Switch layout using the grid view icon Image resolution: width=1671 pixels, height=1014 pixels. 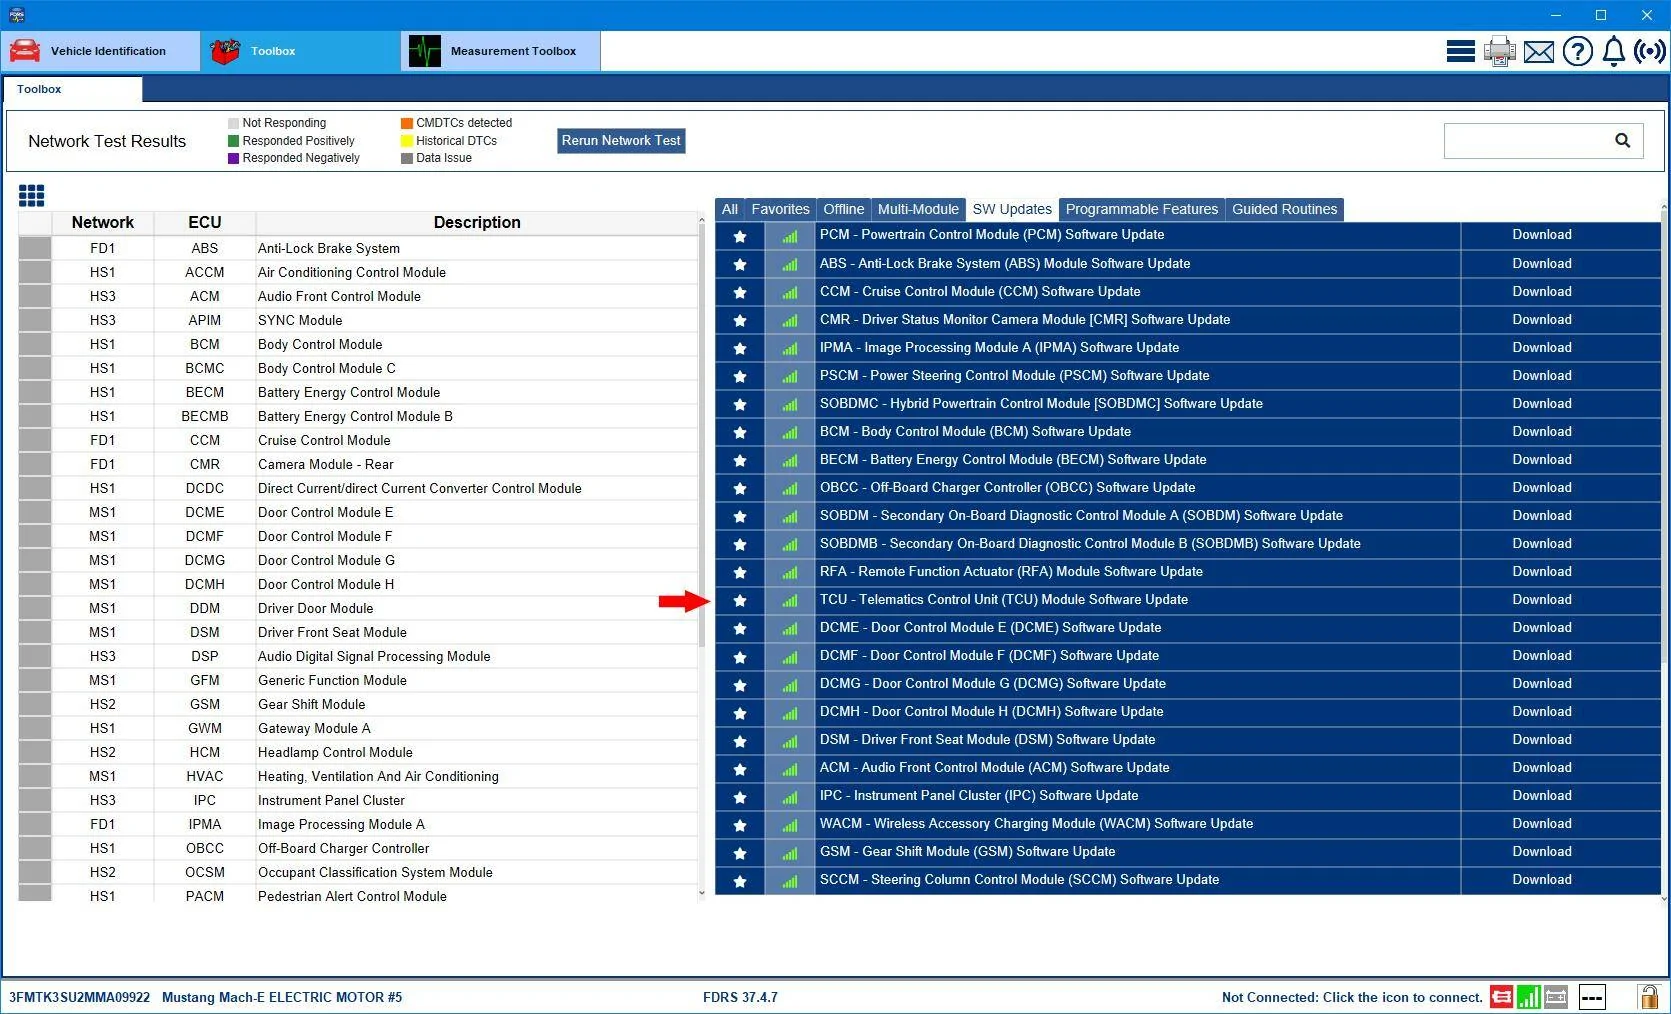coord(32,195)
